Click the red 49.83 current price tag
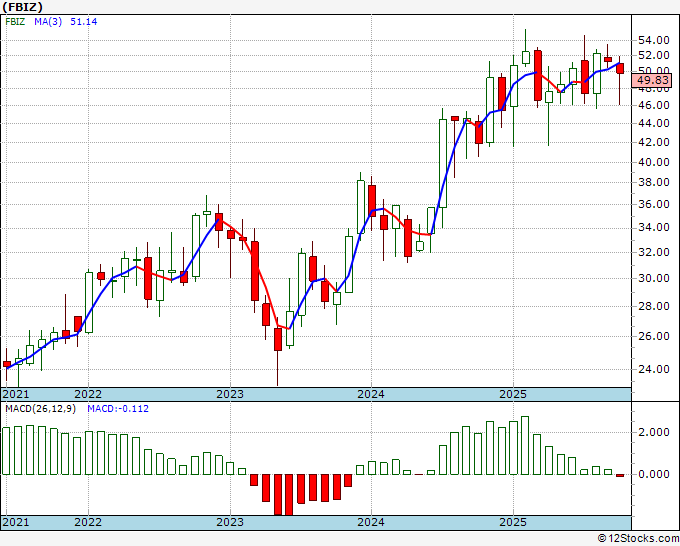680x546 pixels. (x=652, y=80)
